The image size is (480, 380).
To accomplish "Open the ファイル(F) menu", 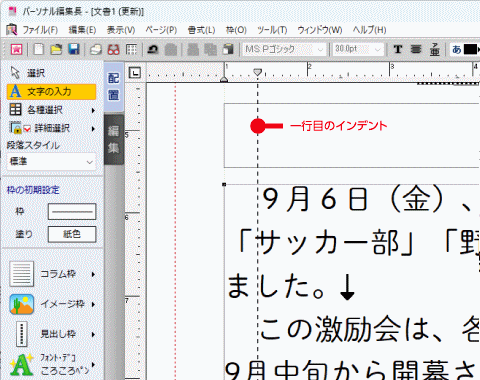I will (x=40, y=30).
